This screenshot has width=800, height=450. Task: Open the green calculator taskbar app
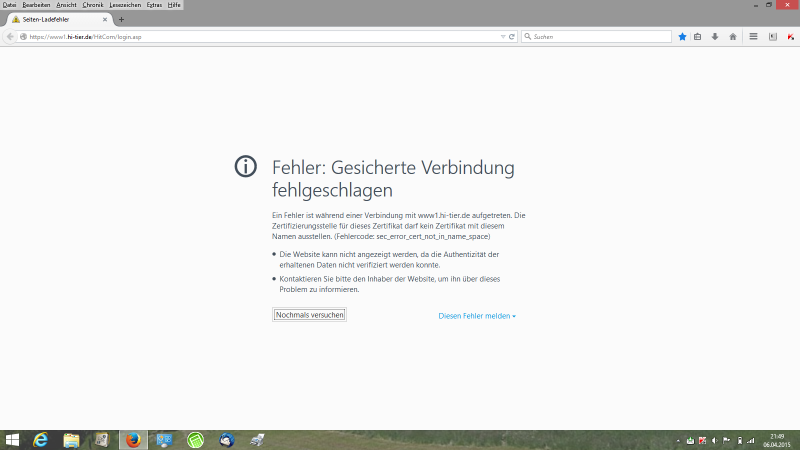click(x=195, y=440)
